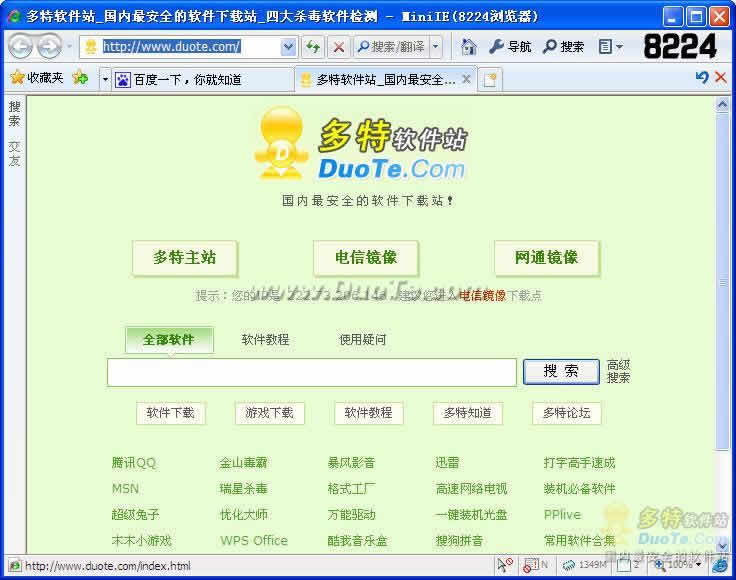Screen dimensions: 736x580
Task: Click the 游戏下载 button
Action: pos(269,413)
